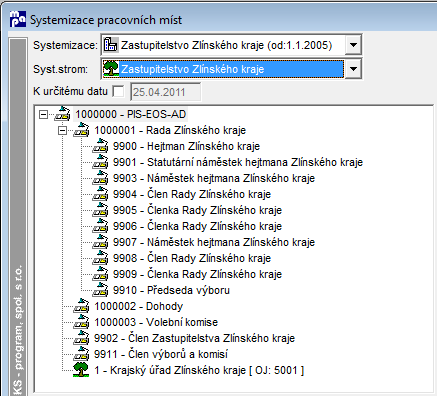Click icon beside 9902 Člen Zastupitelstva

pyautogui.click(x=81, y=338)
